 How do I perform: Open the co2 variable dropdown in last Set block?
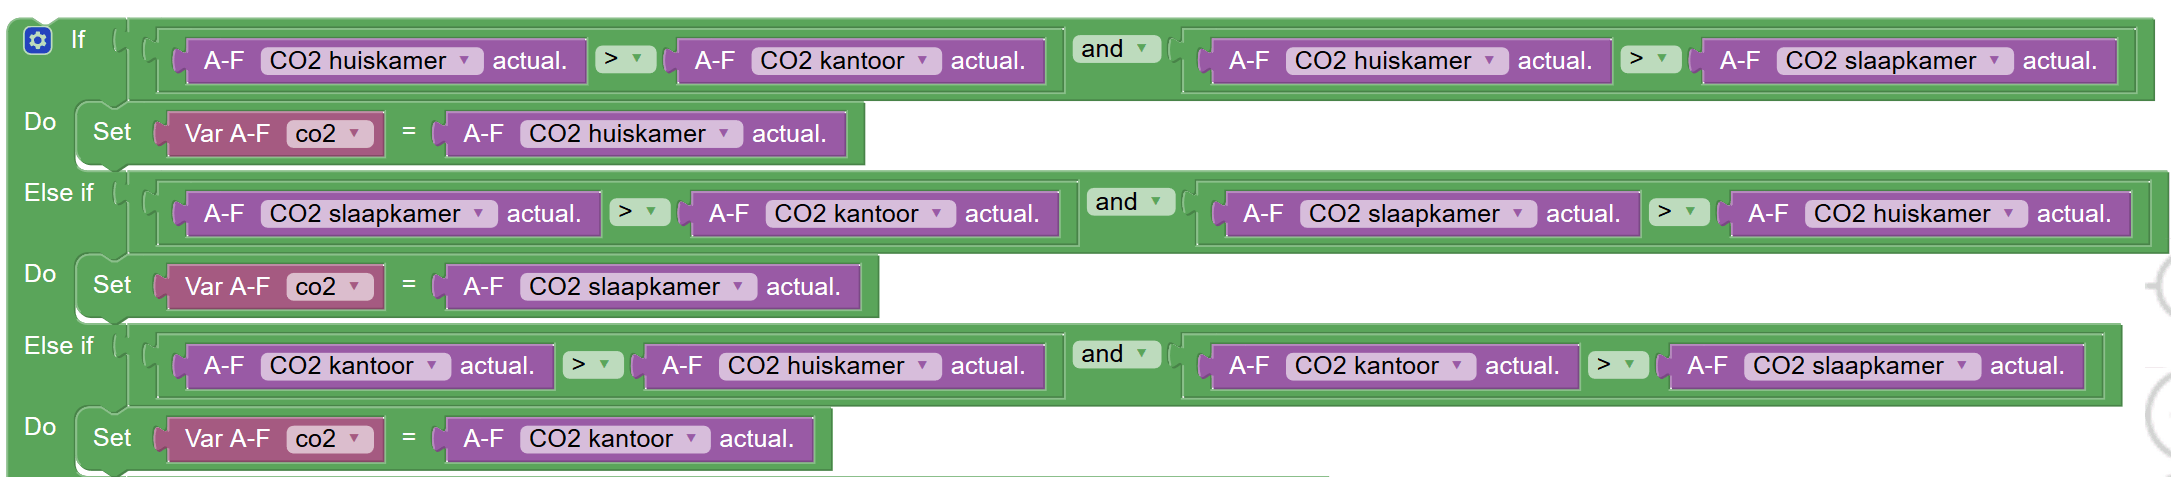[329, 439]
